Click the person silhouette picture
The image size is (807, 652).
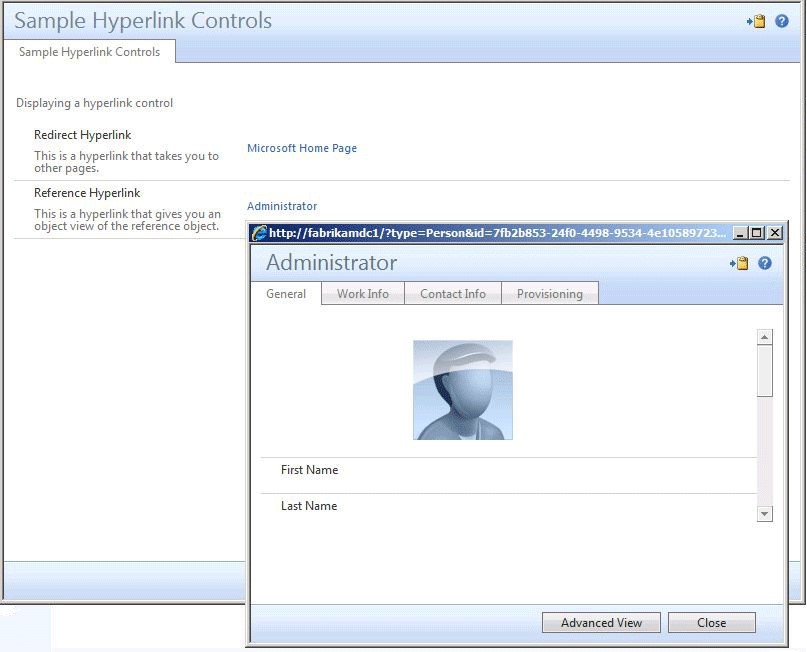[462, 389]
